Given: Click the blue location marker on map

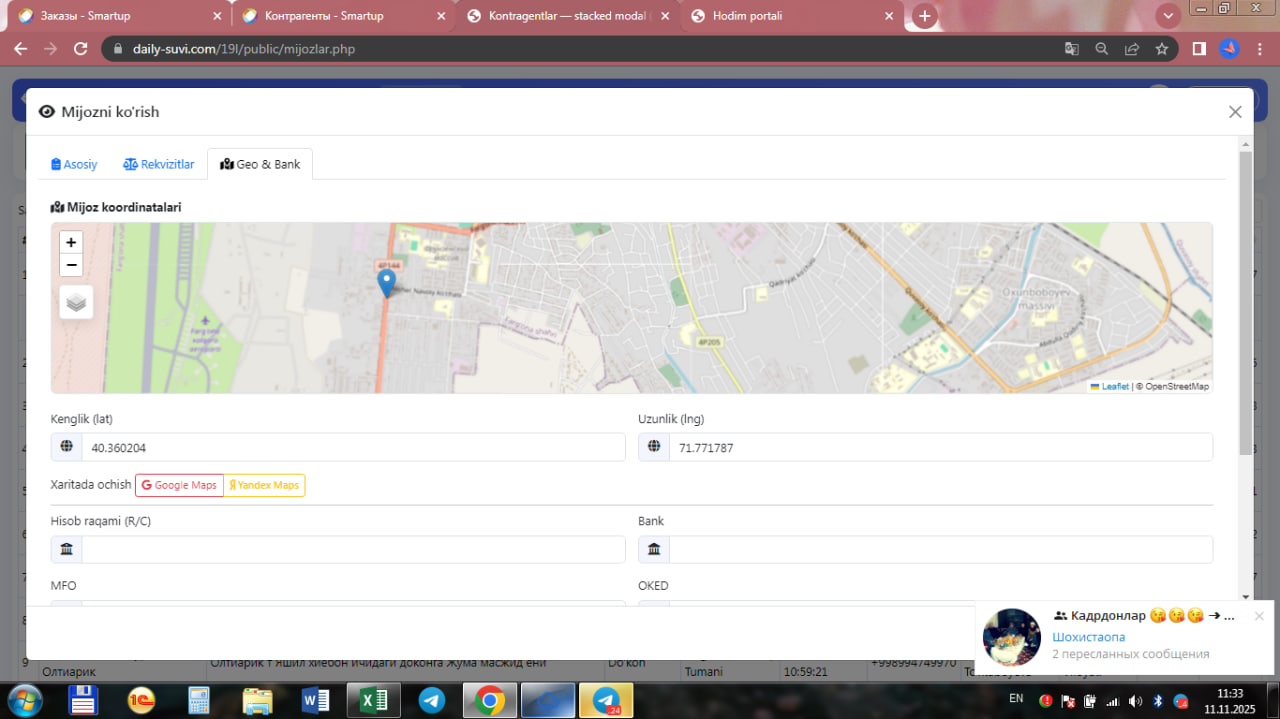Looking at the screenshot, I should tap(386, 282).
